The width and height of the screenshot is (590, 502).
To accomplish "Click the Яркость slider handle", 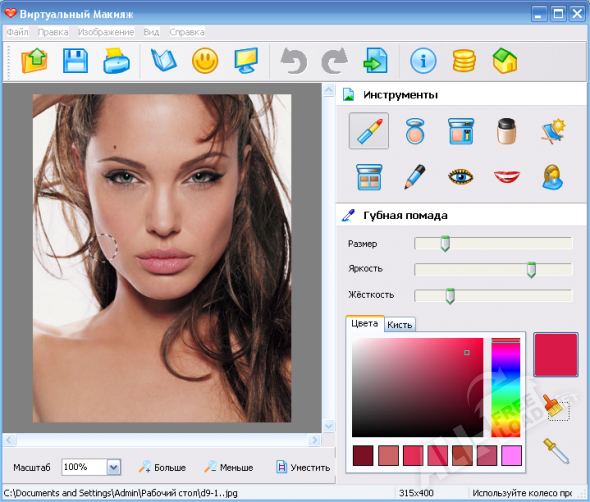I will tap(531, 270).
